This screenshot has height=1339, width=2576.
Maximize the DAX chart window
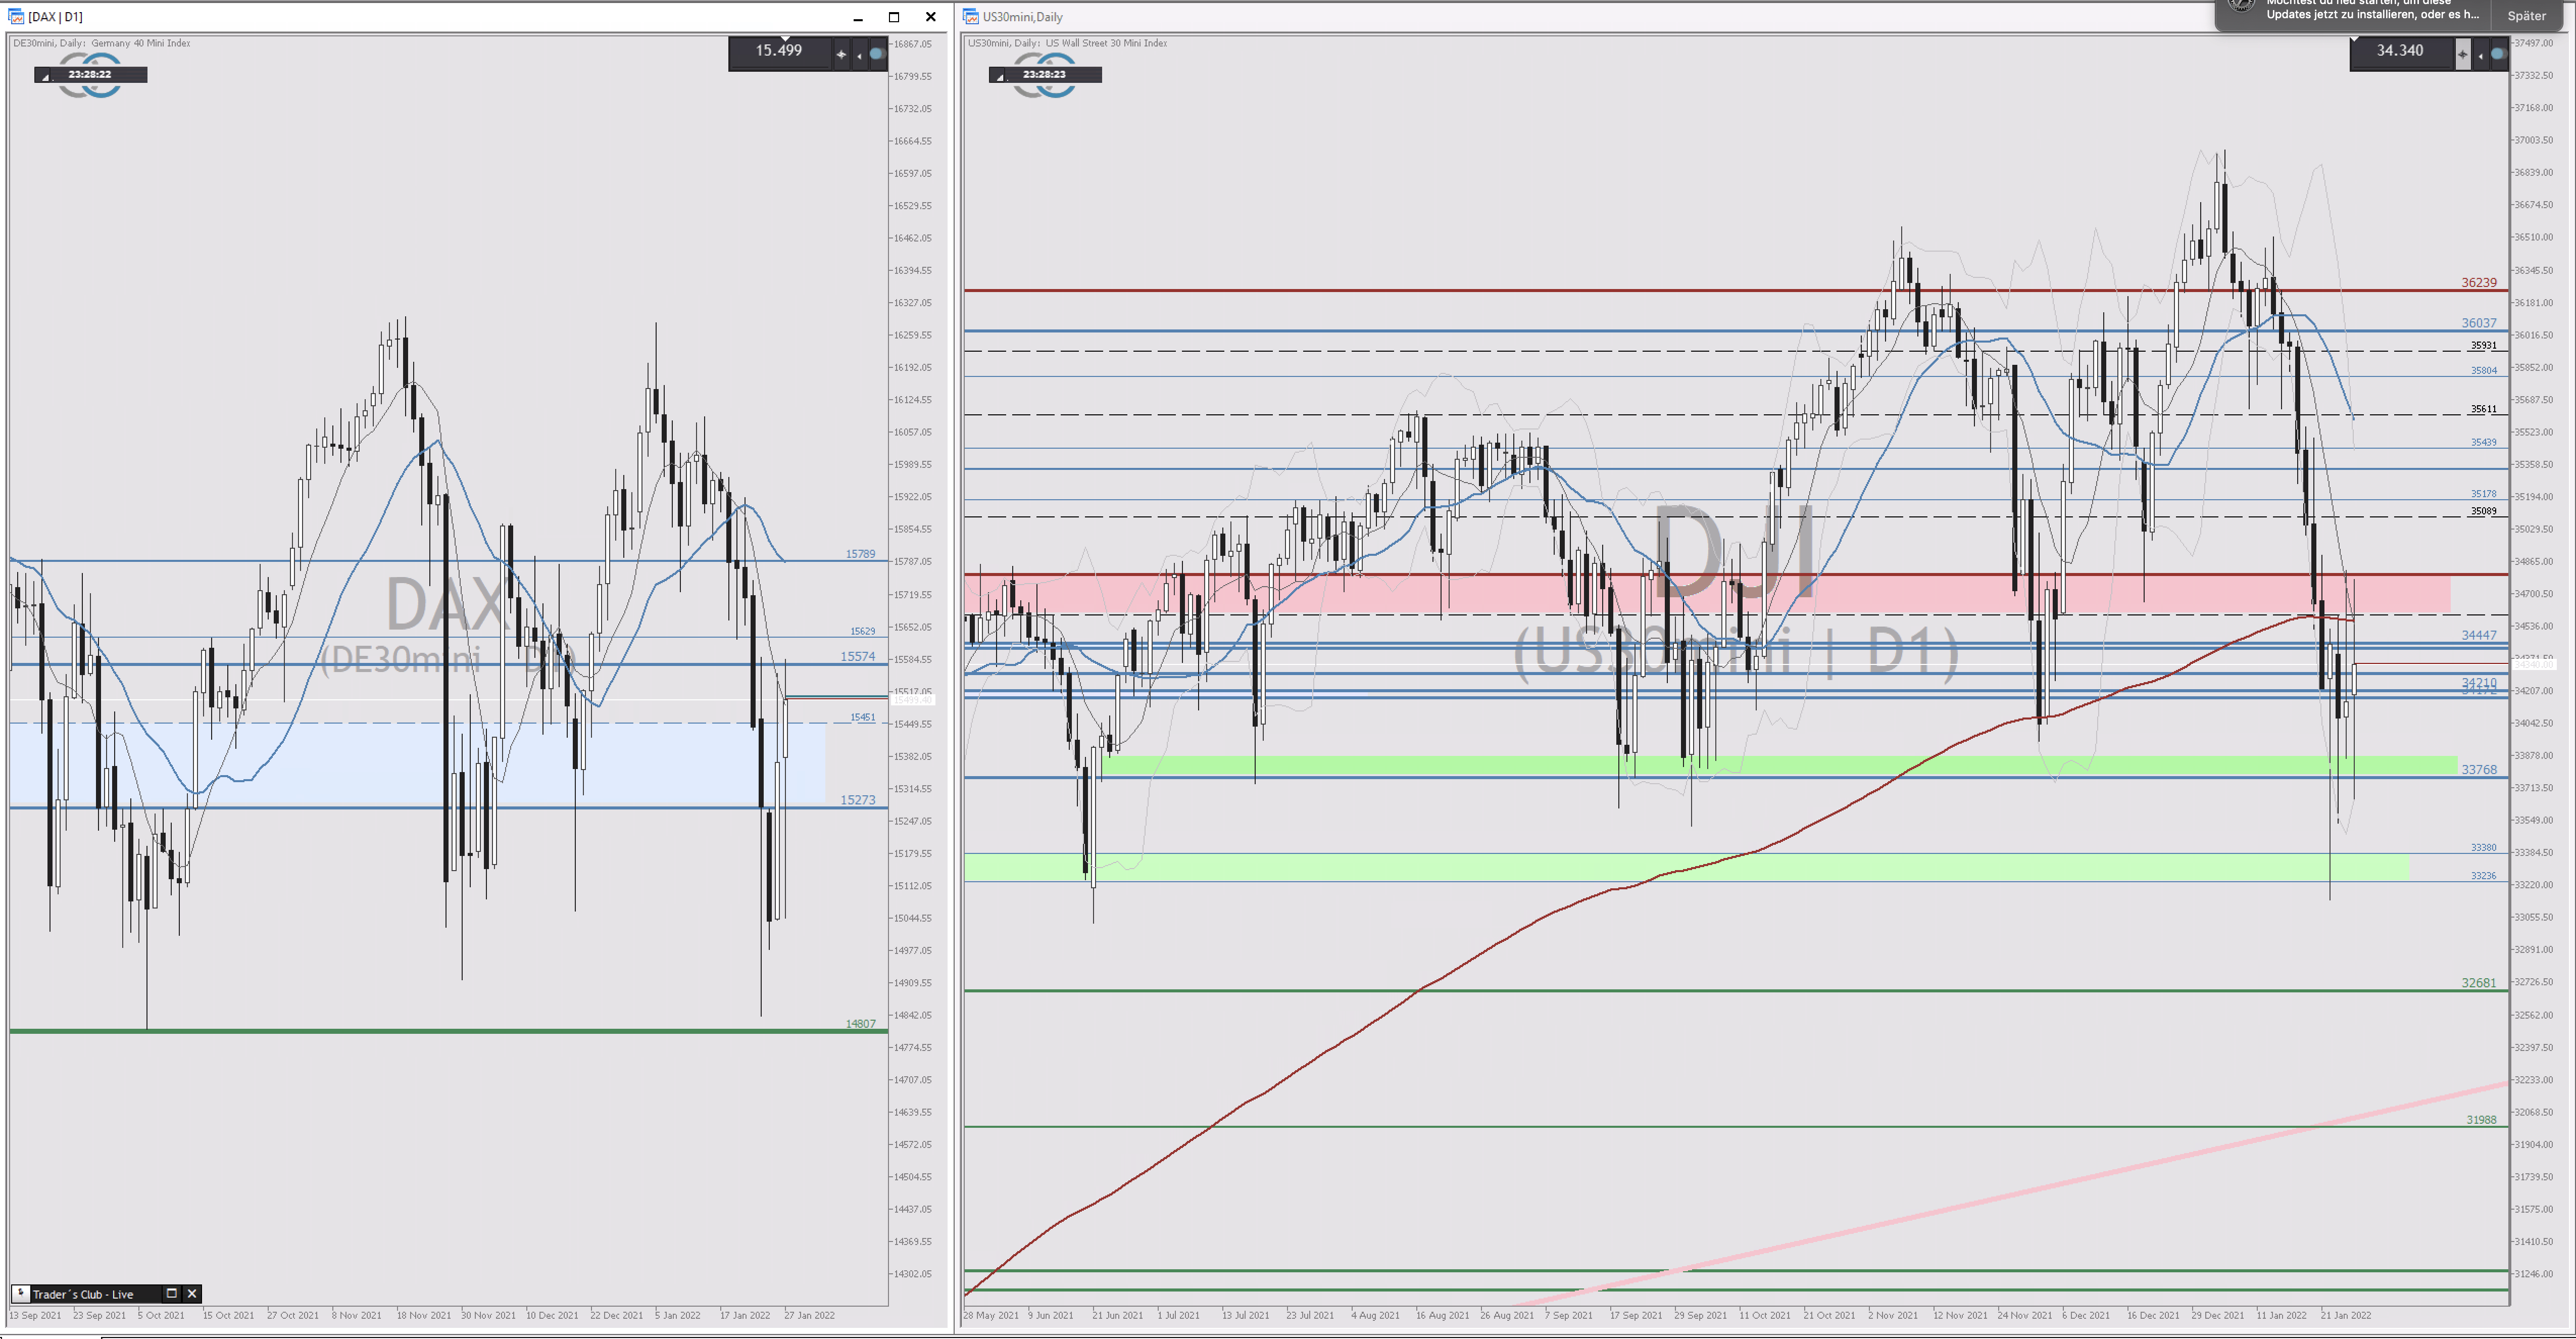click(894, 17)
